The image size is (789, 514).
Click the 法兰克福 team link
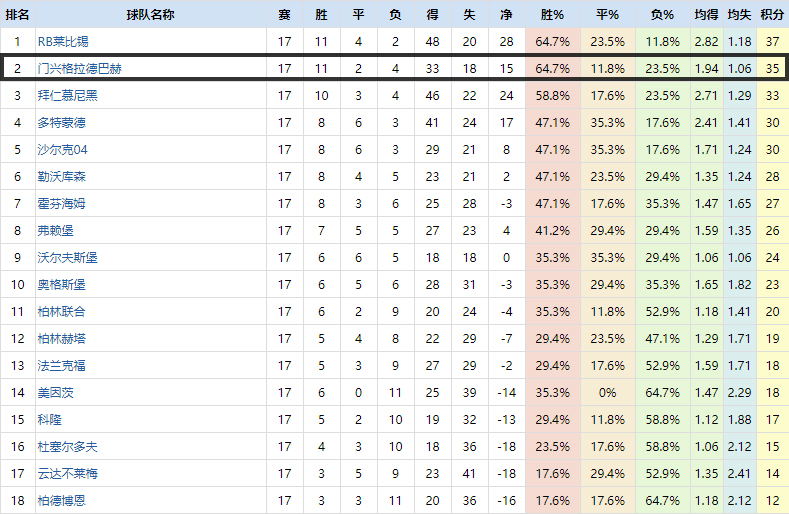pos(61,366)
